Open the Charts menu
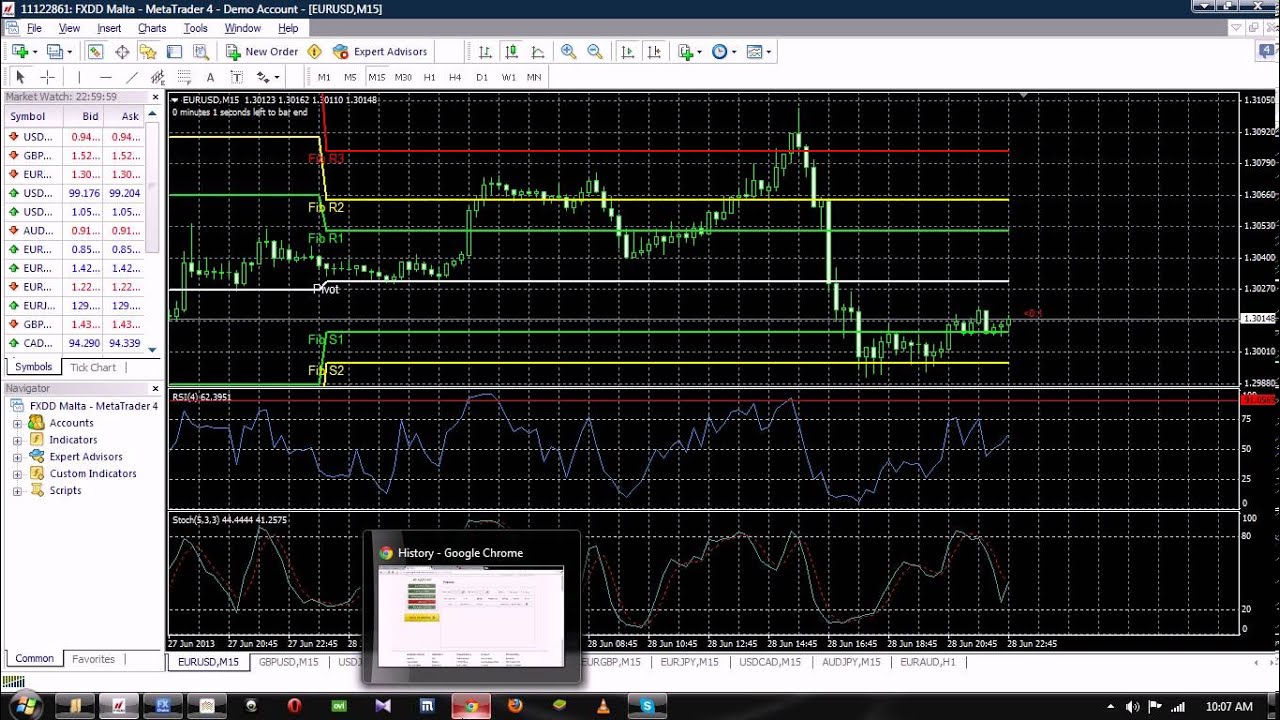Image resolution: width=1280 pixels, height=720 pixels. click(152, 28)
